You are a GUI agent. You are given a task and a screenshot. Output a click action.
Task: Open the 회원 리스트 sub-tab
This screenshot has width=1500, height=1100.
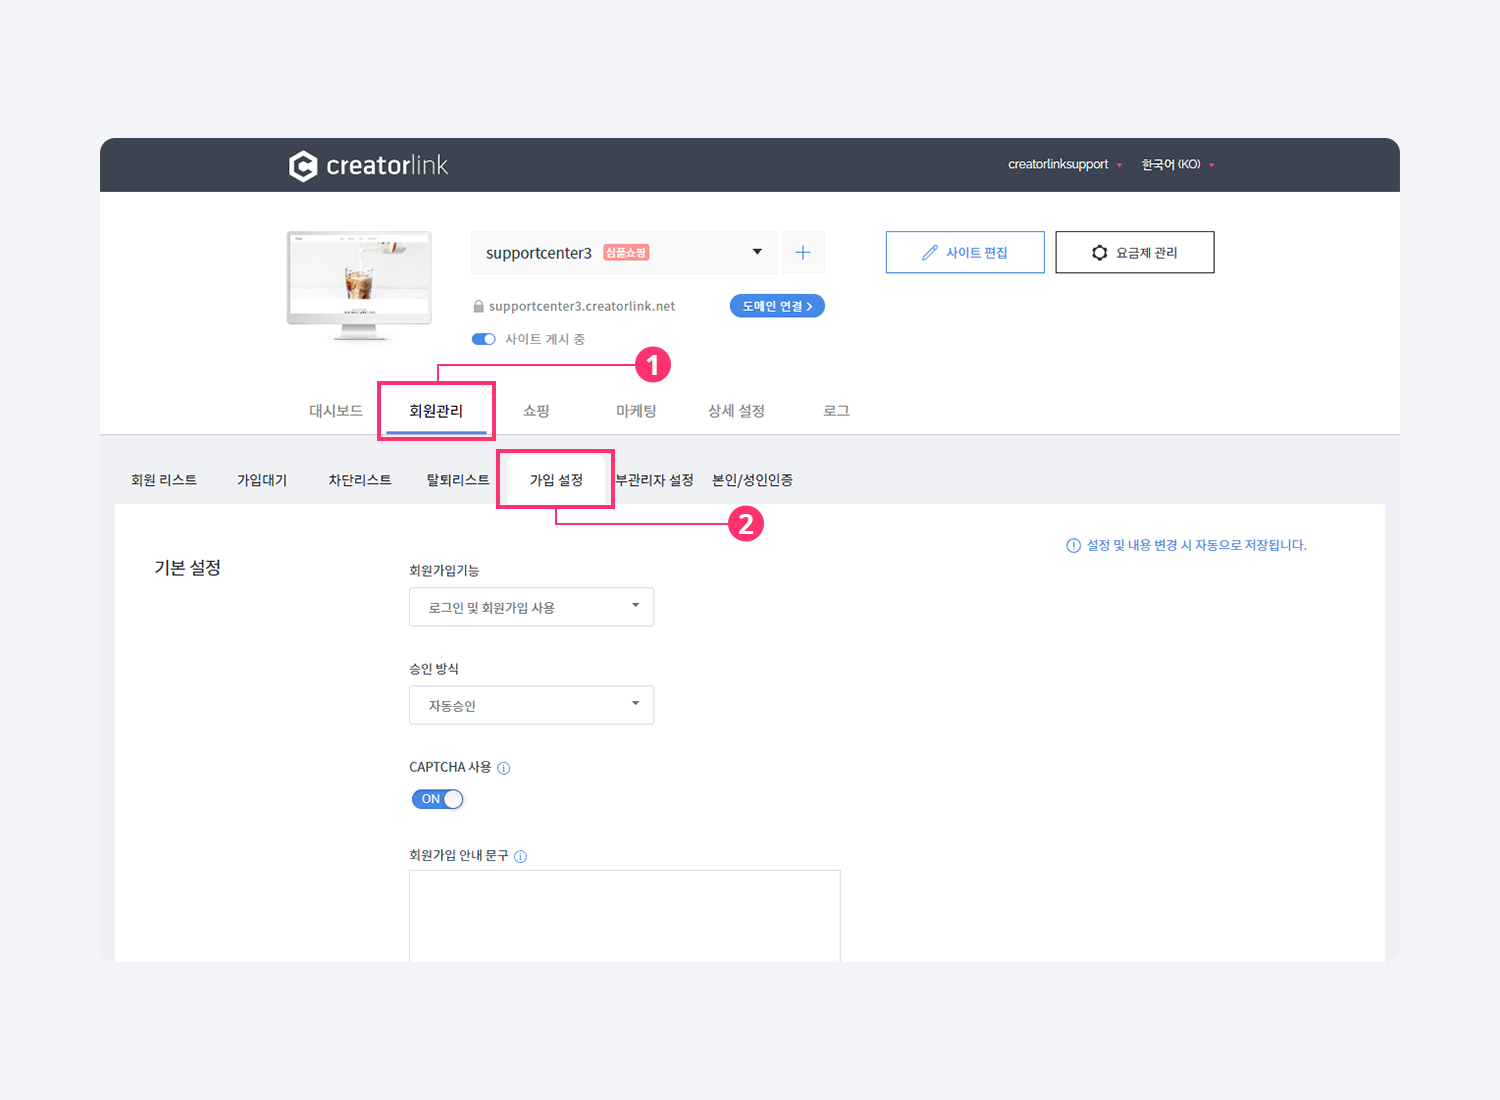(164, 480)
